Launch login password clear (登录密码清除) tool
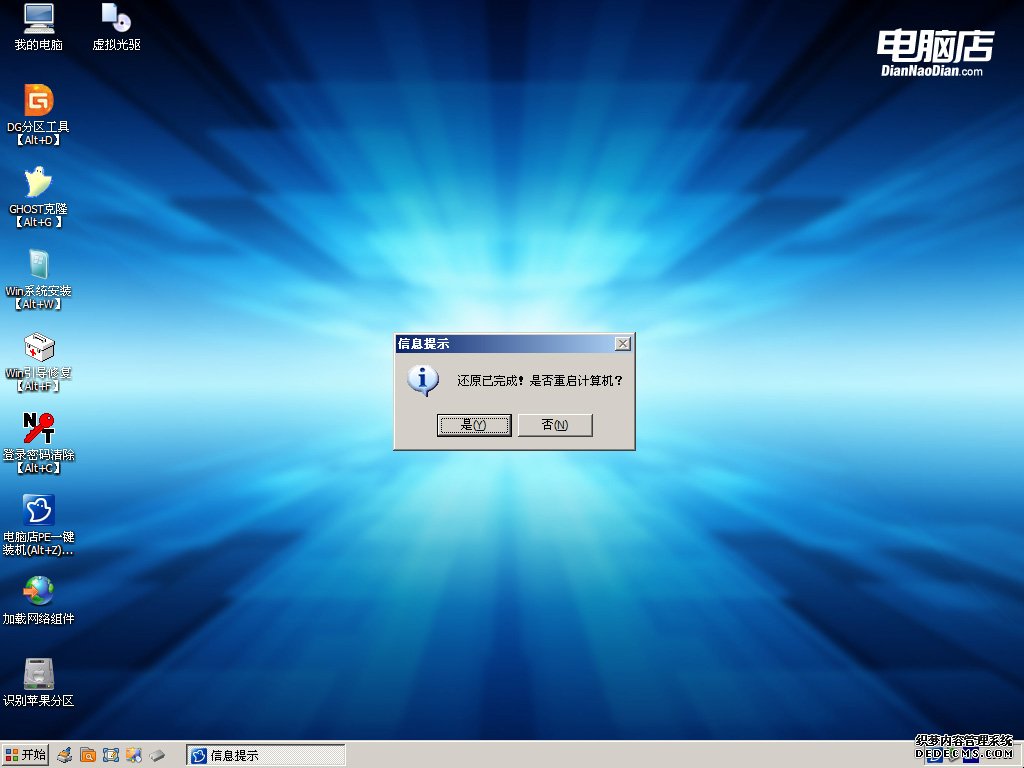The width and height of the screenshot is (1024, 768). tap(38, 428)
